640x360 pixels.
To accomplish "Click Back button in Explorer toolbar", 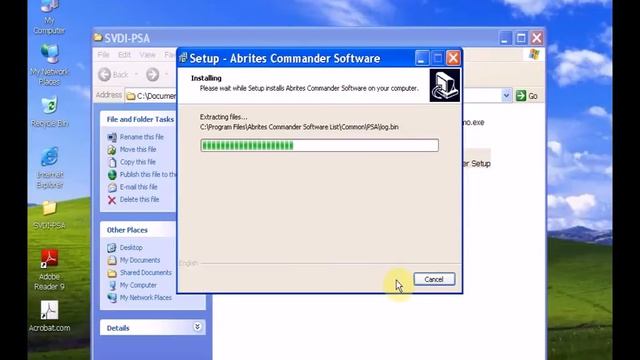I will click(x=114, y=74).
